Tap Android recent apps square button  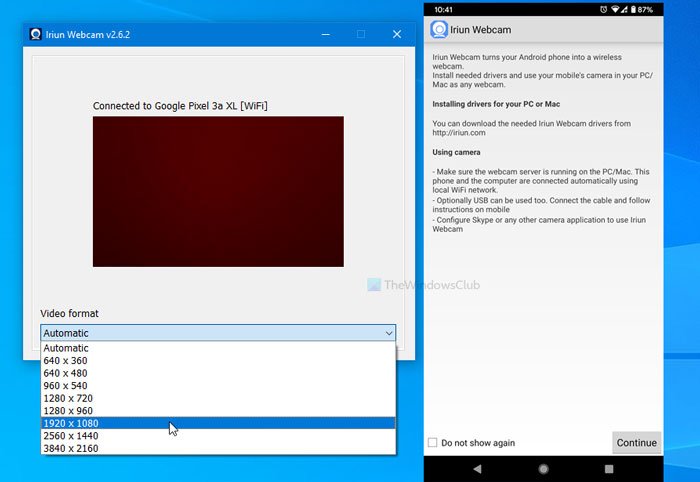(609, 469)
